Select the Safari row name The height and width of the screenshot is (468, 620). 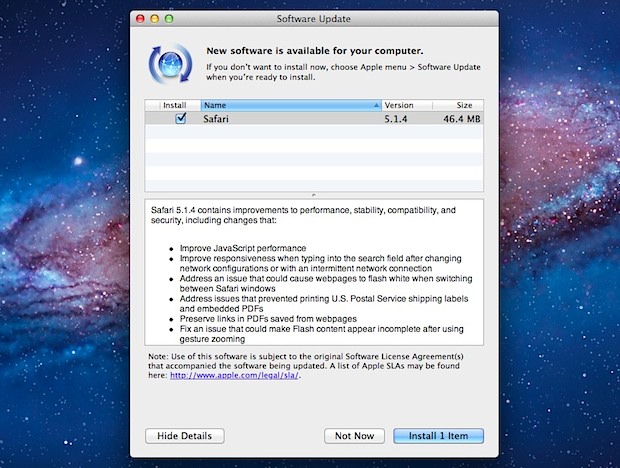coord(216,119)
